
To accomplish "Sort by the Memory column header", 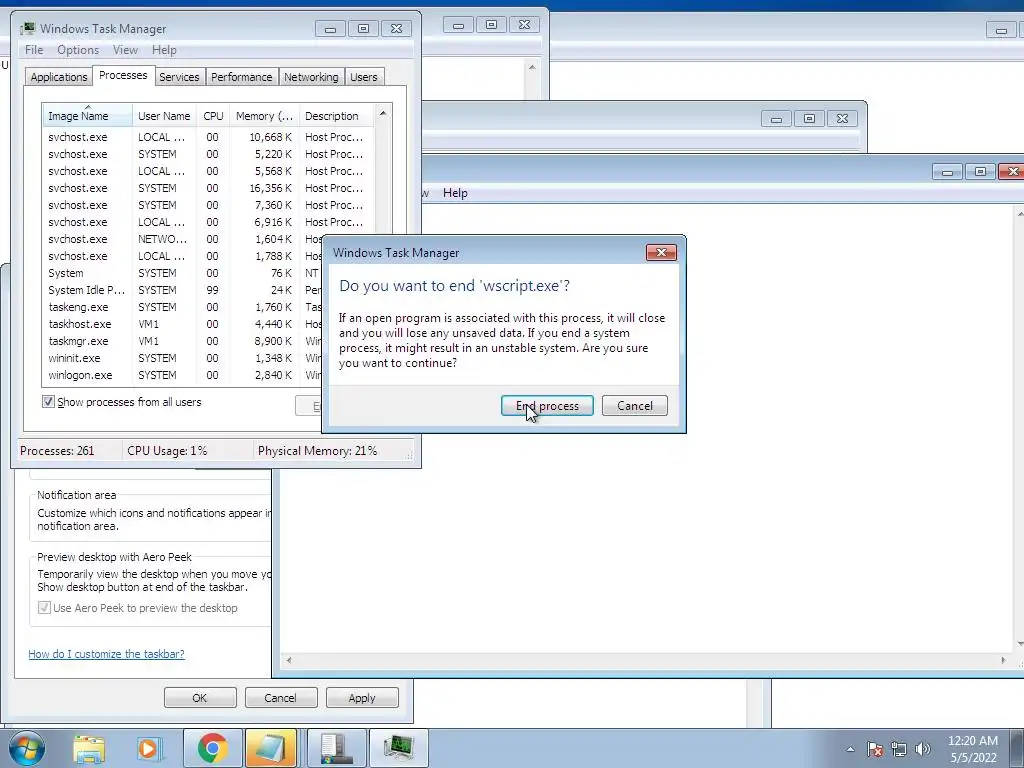I will tap(264, 116).
